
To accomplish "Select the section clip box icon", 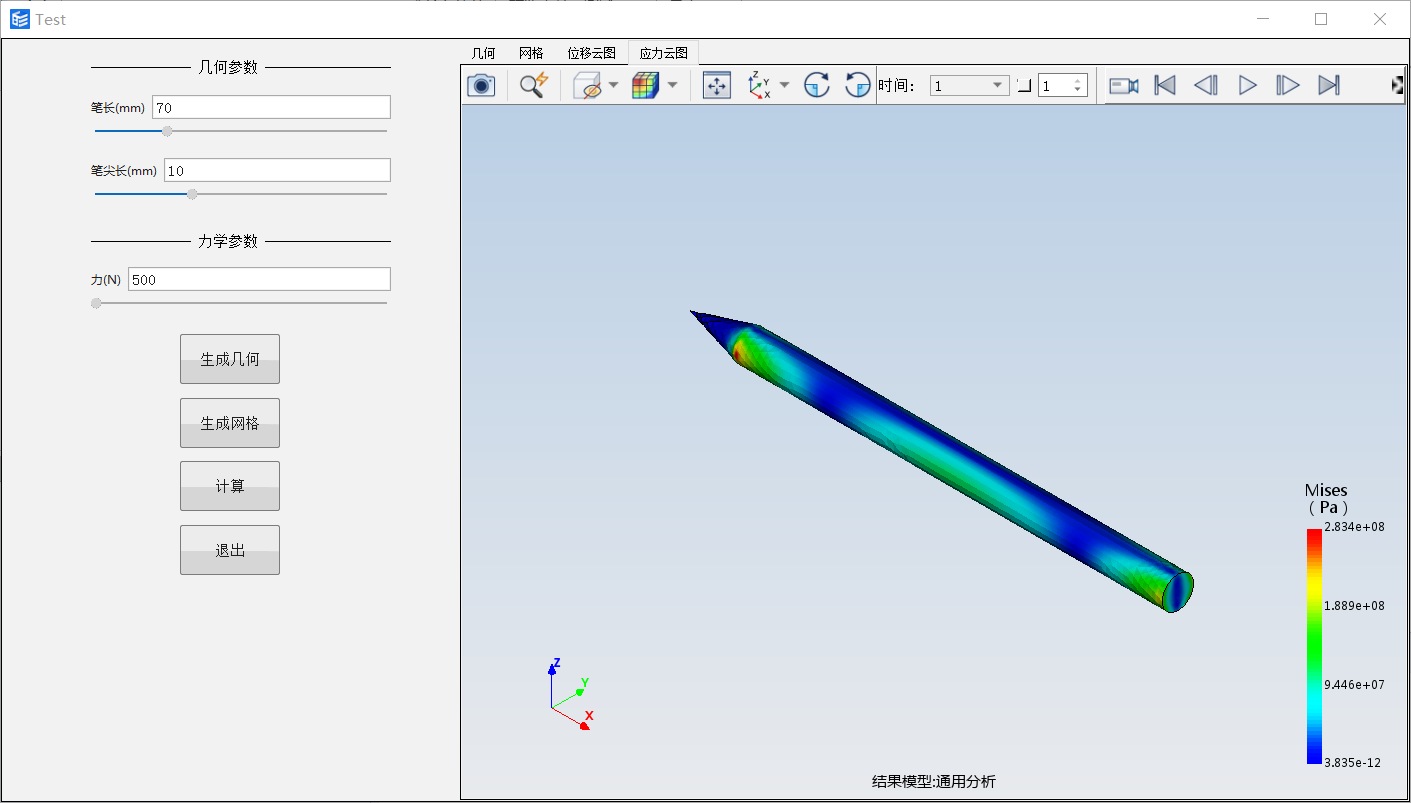I will [x=589, y=86].
